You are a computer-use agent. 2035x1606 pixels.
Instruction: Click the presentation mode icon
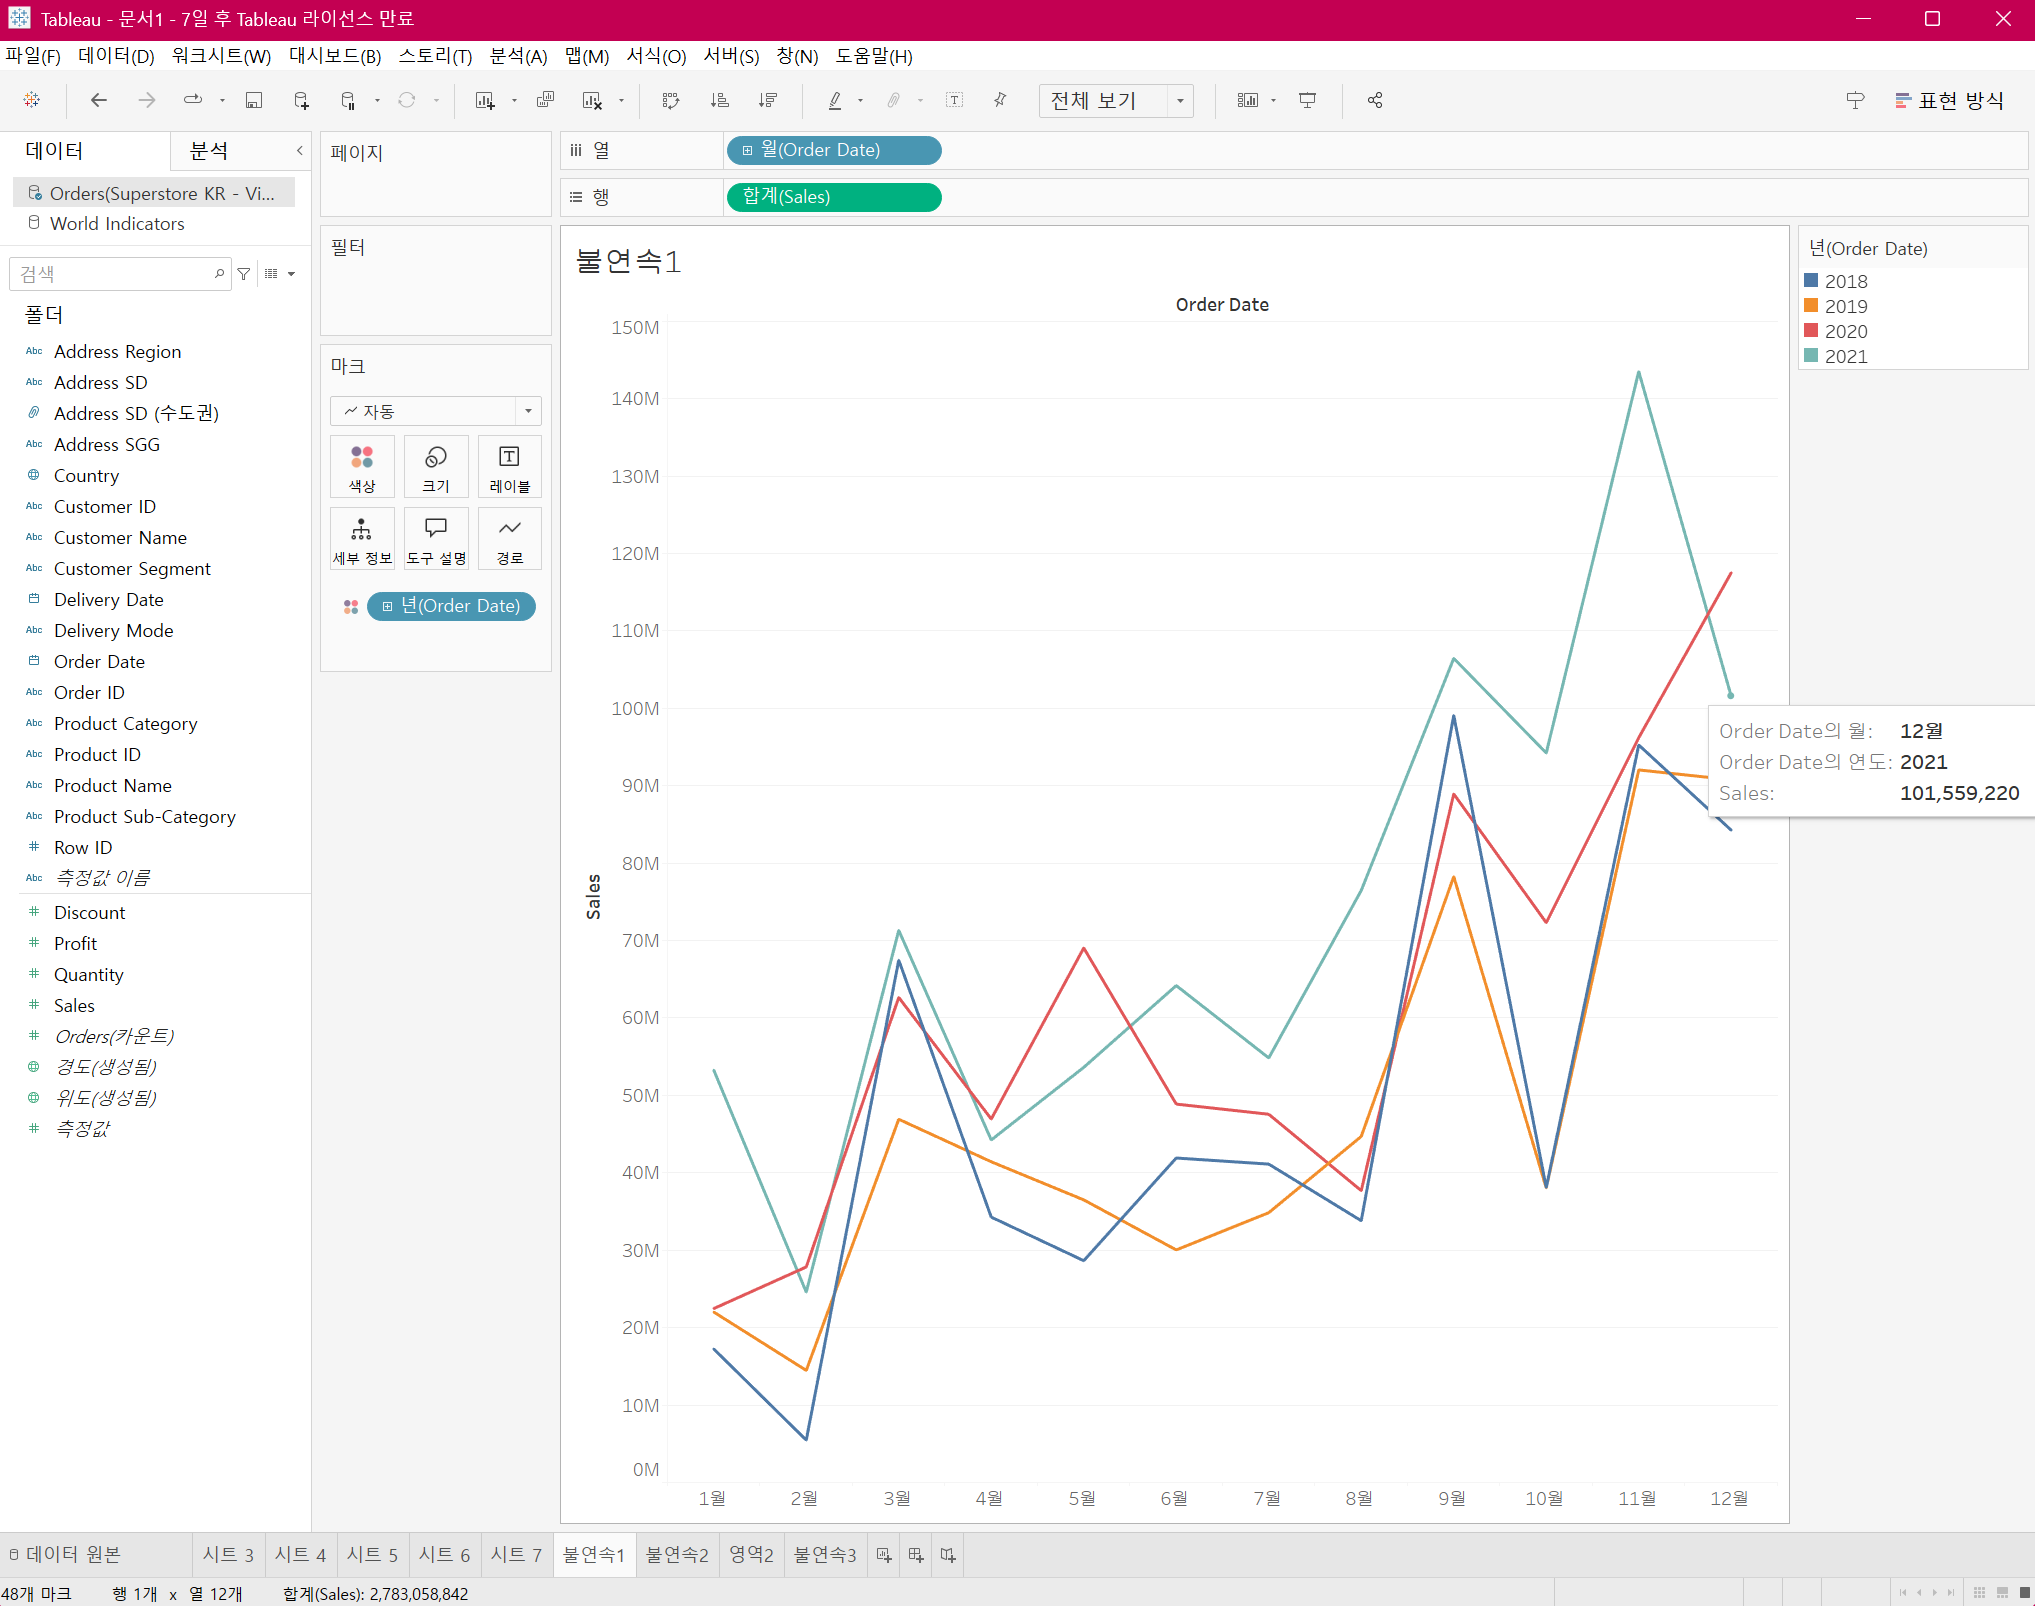pos(1307,100)
